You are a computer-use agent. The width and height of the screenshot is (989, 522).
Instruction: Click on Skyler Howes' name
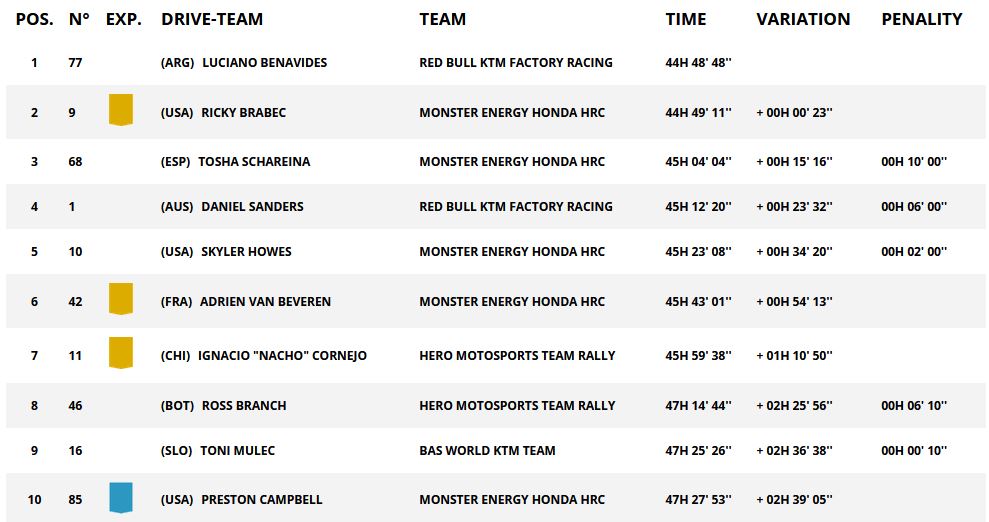(246, 252)
